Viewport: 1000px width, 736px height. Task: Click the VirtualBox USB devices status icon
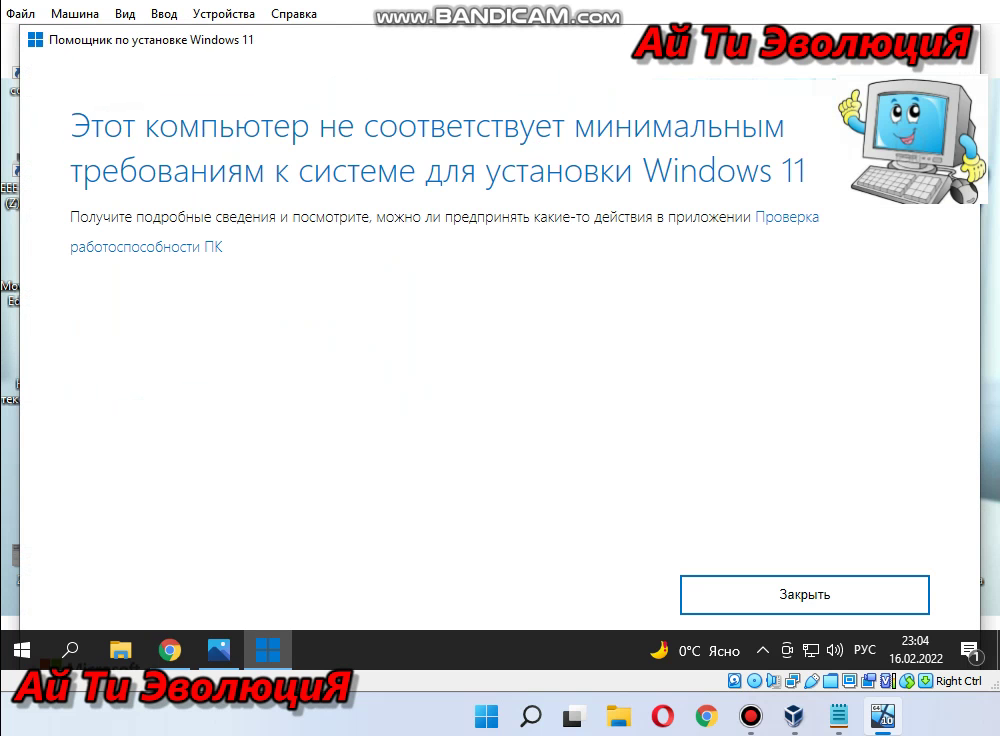tap(812, 681)
